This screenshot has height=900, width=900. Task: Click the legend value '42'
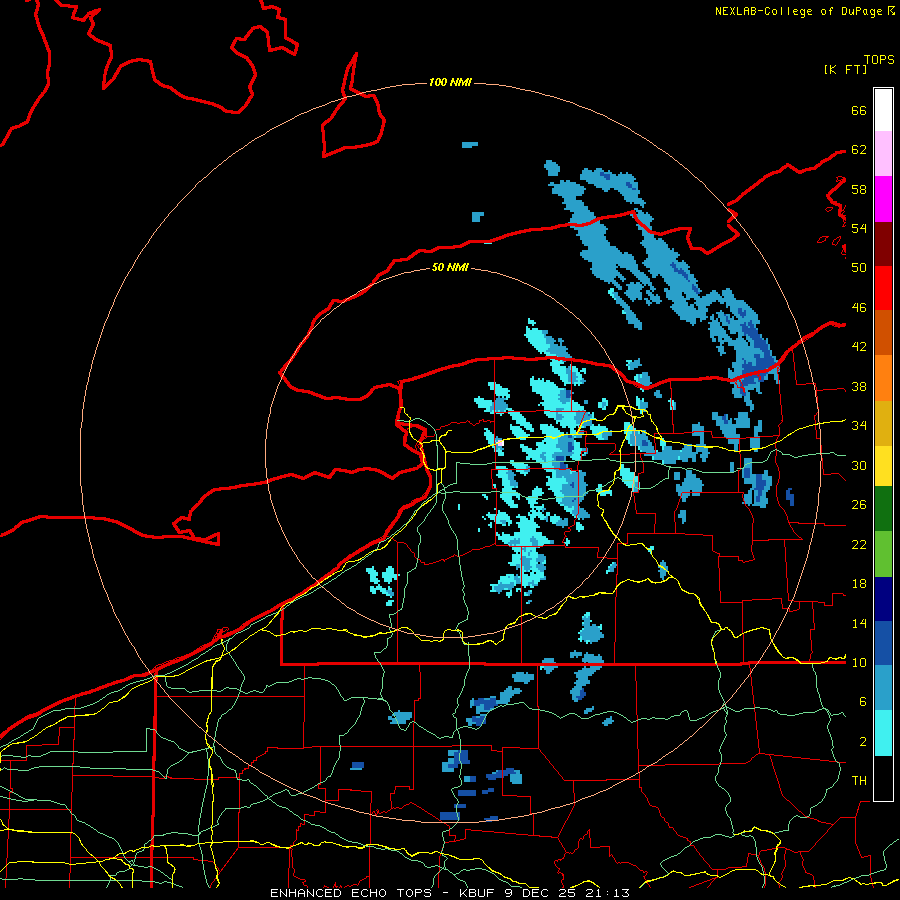(x=859, y=347)
